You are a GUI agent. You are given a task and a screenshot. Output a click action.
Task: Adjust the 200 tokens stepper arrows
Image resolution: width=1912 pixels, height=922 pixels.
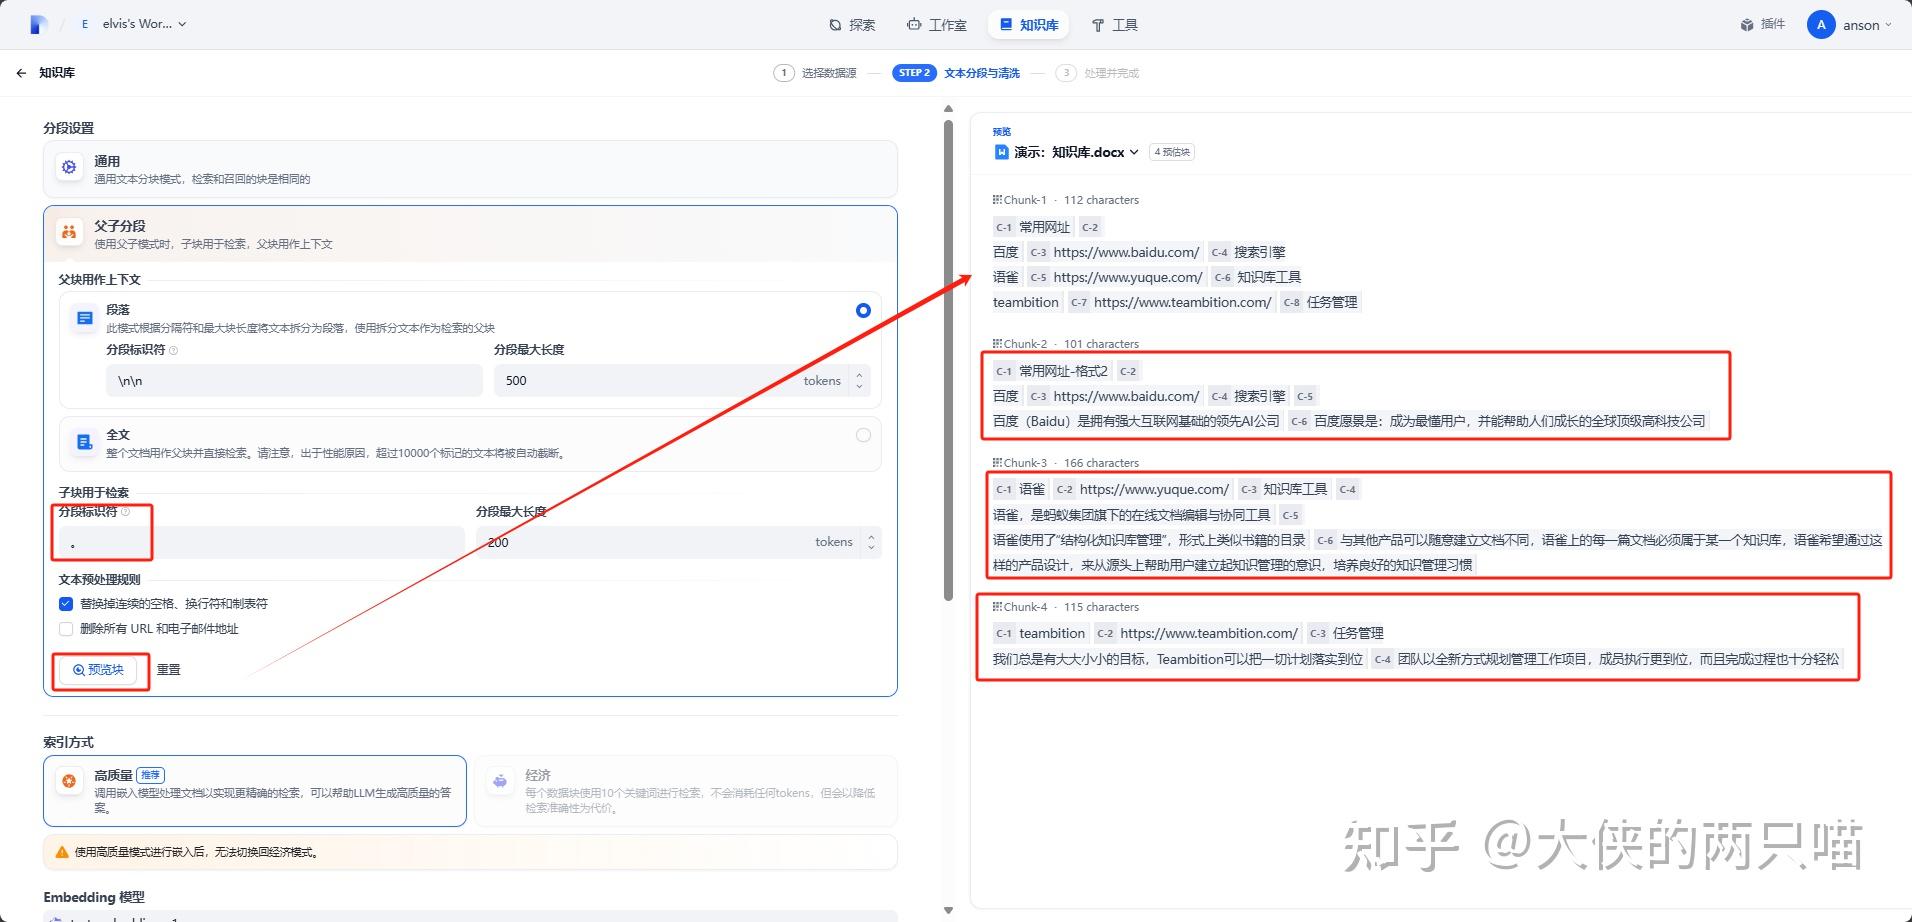(x=871, y=542)
